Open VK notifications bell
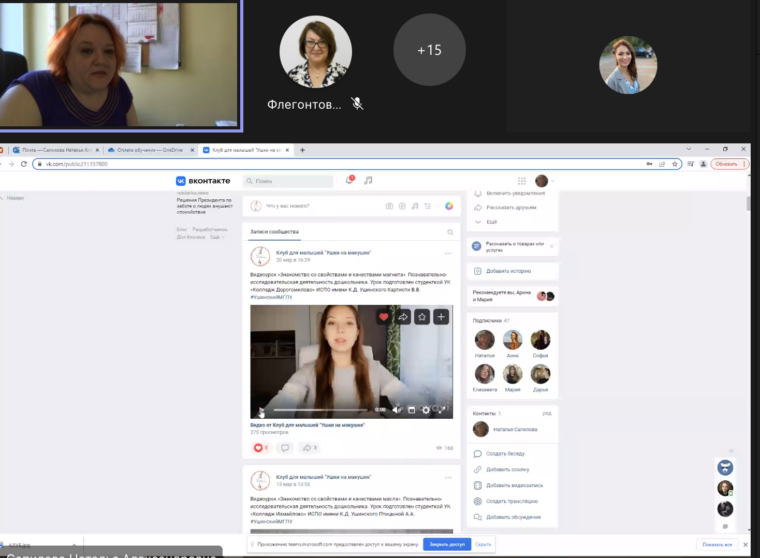The height and width of the screenshot is (558, 760). click(349, 181)
